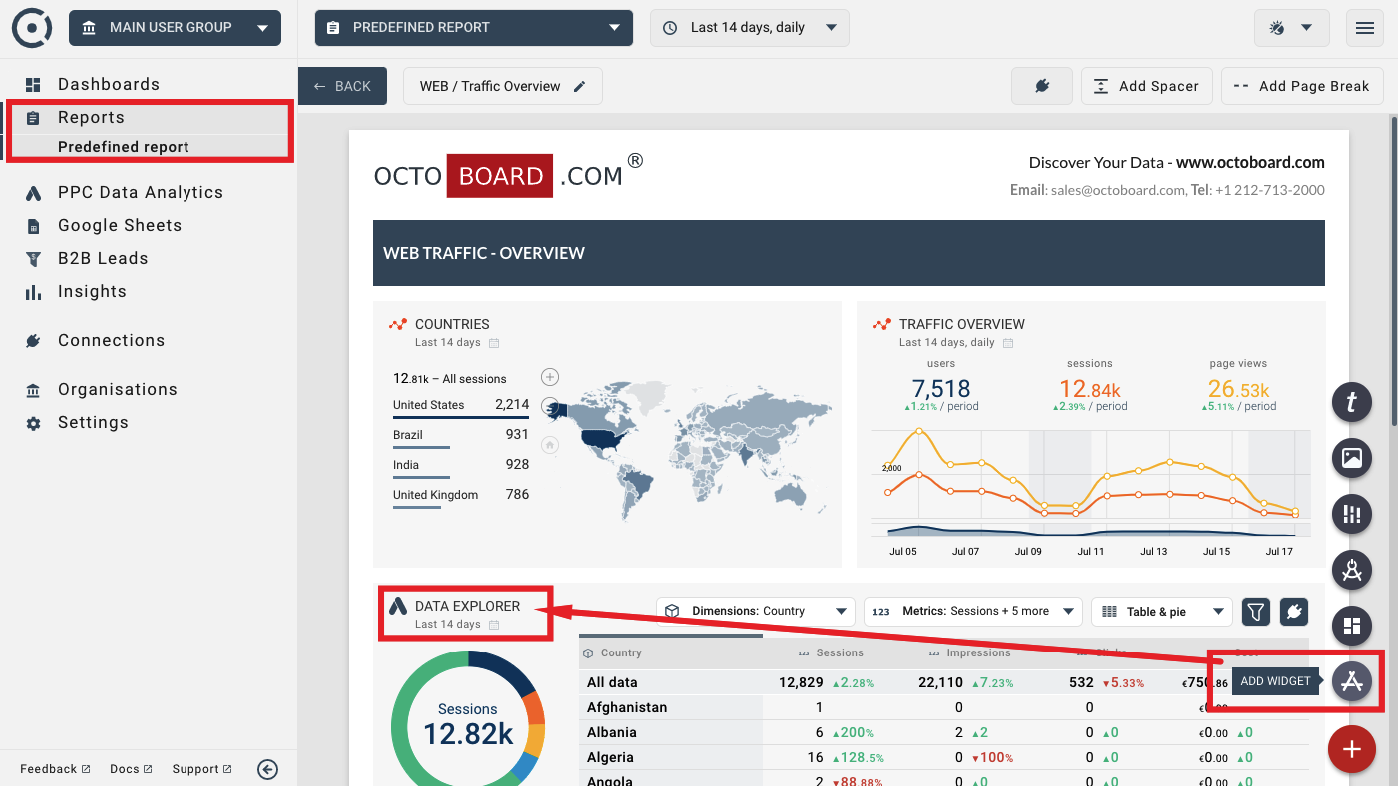Open Google Sheets section

pyautogui.click(x=120, y=225)
